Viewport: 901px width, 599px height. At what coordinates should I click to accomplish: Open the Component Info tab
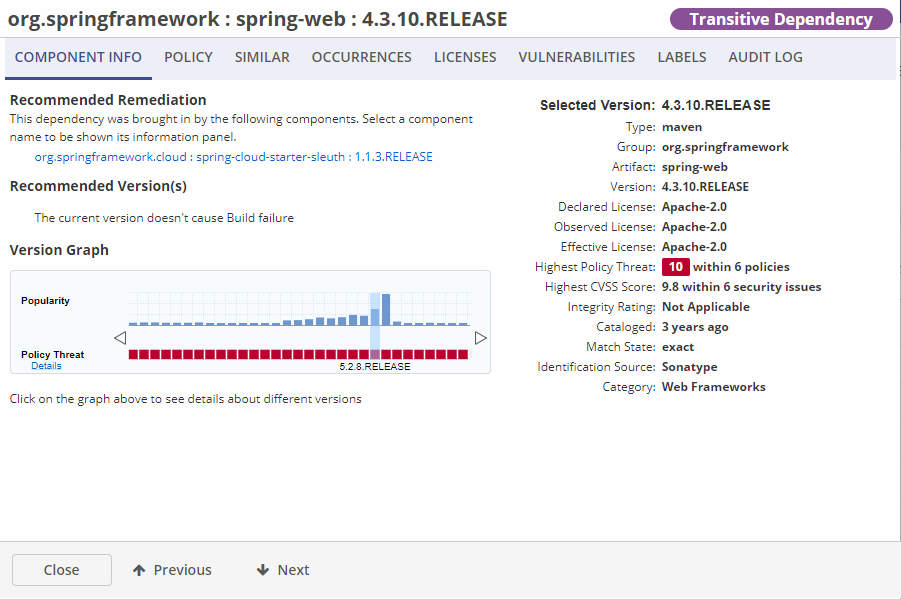(x=78, y=57)
